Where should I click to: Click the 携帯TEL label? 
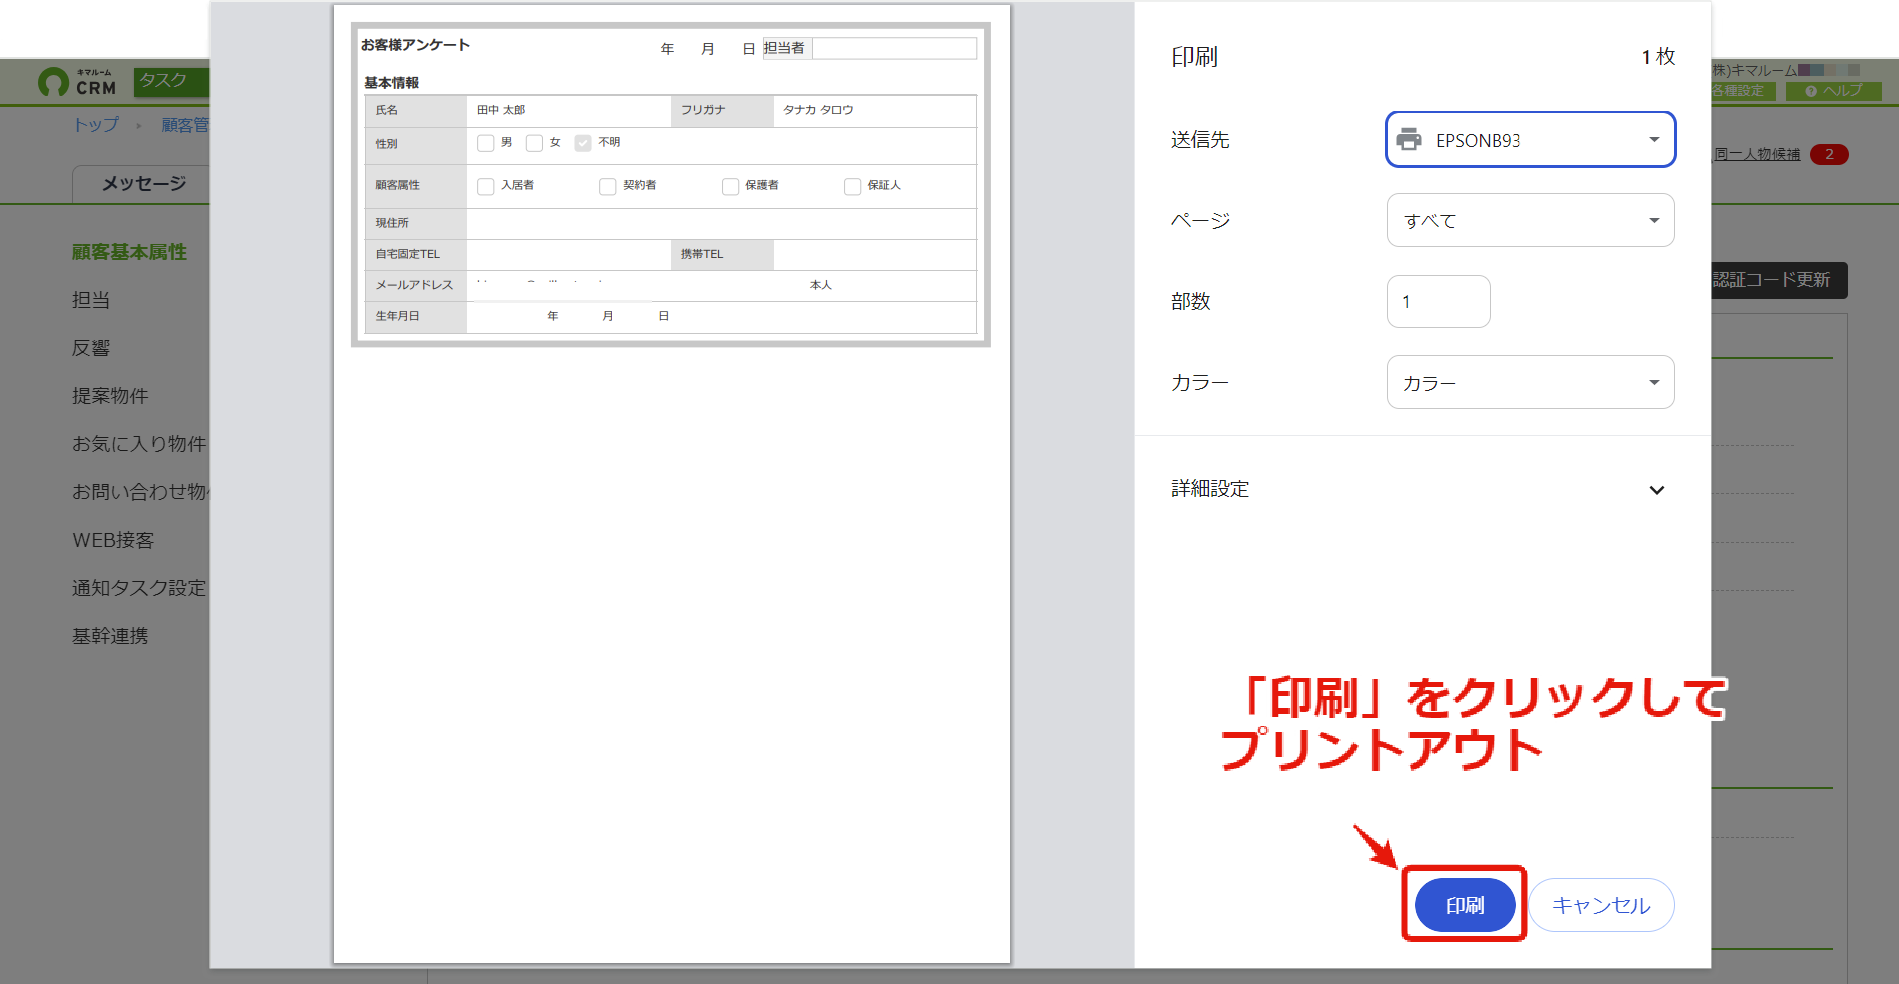pos(702,254)
